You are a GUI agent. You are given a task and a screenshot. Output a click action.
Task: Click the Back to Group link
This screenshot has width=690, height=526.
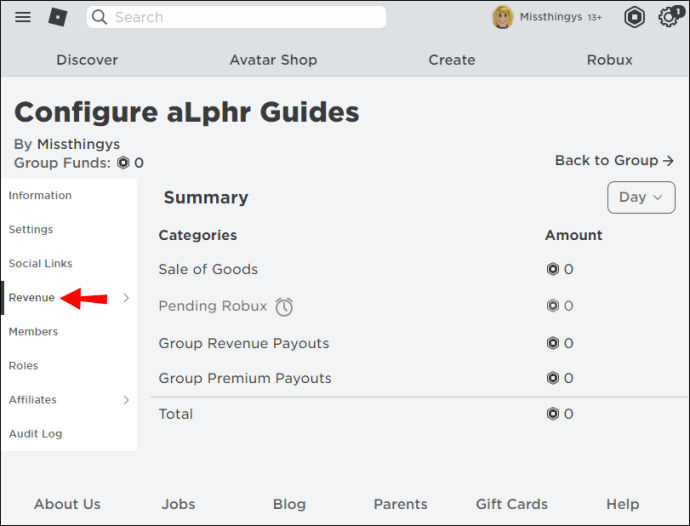pyautogui.click(x=614, y=161)
